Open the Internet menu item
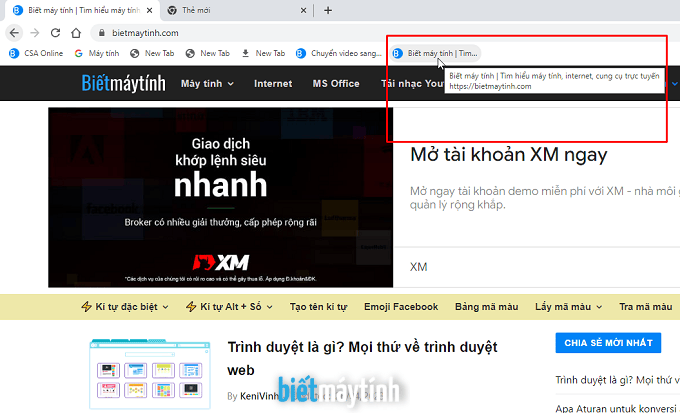The width and height of the screenshot is (680, 413). point(273,84)
